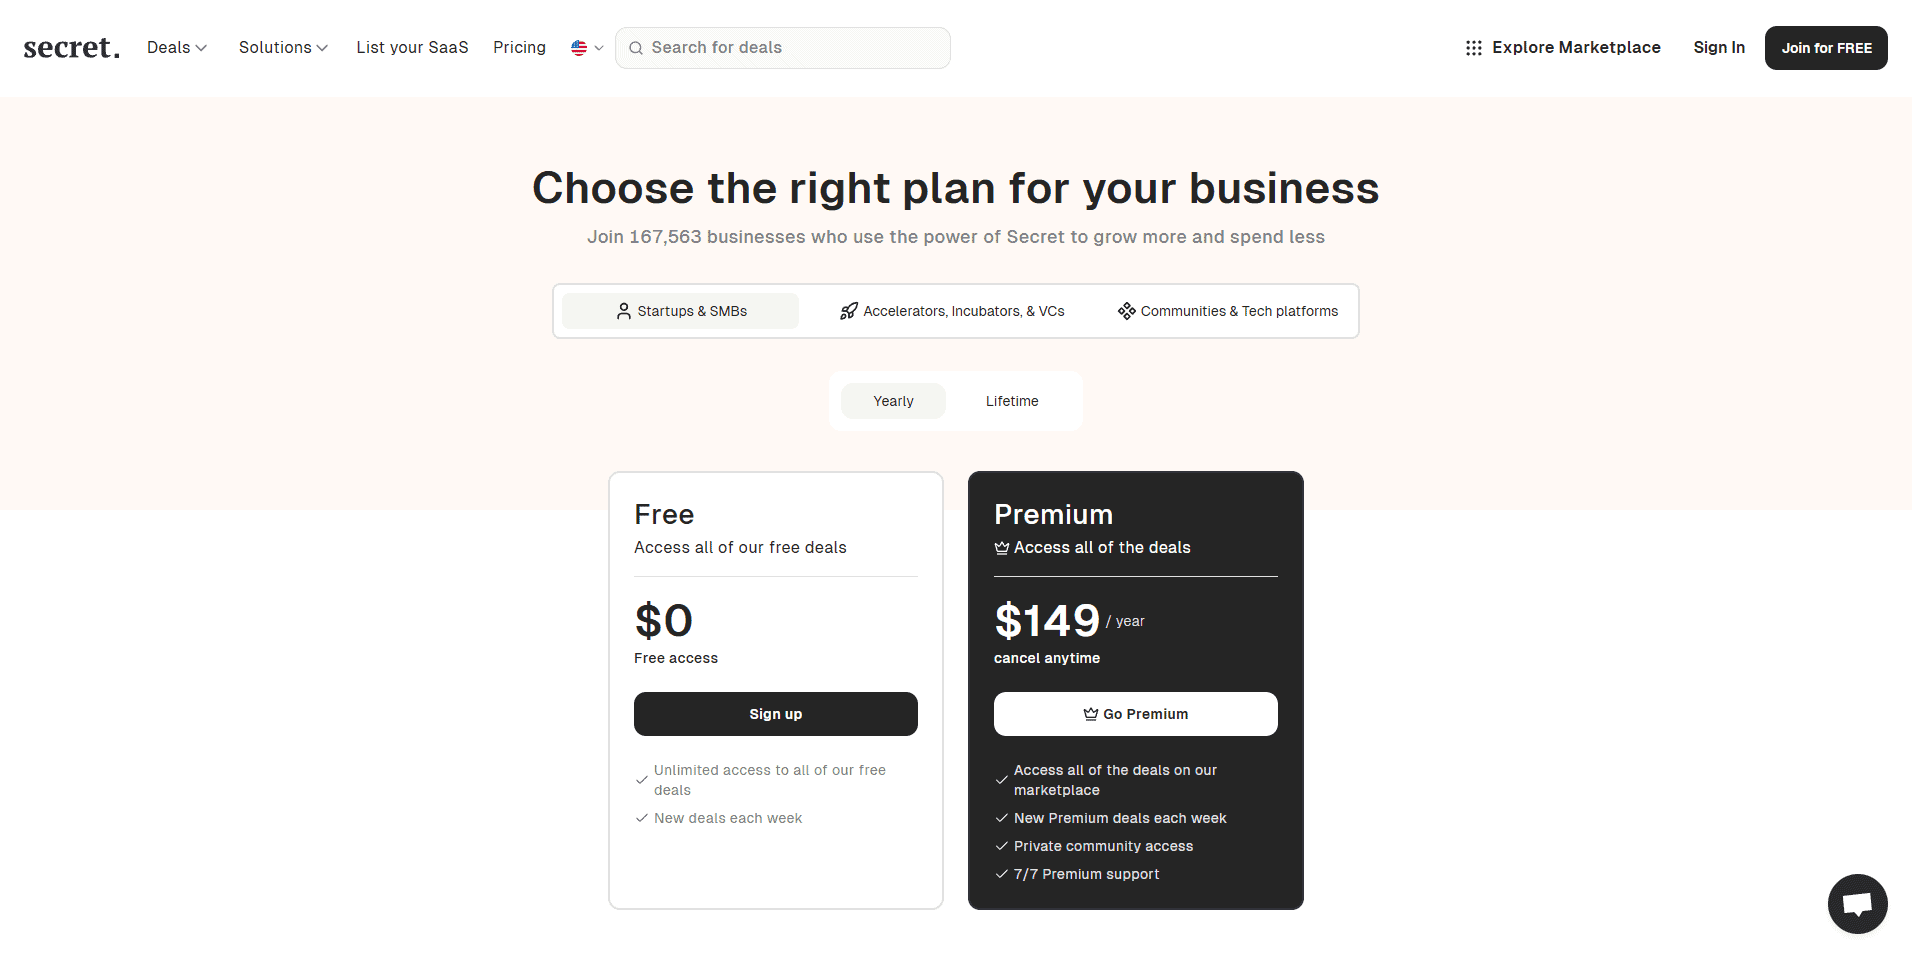This screenshot has height=954, width=1912.
Task: Click the grid icon beside Explore Marketplace
Action: [1473, 48]
